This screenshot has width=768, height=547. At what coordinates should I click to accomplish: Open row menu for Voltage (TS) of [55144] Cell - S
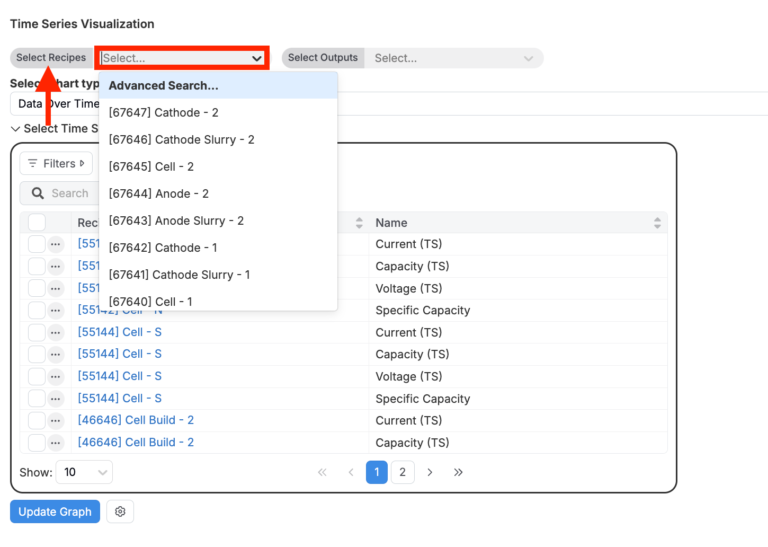[55, 377]
